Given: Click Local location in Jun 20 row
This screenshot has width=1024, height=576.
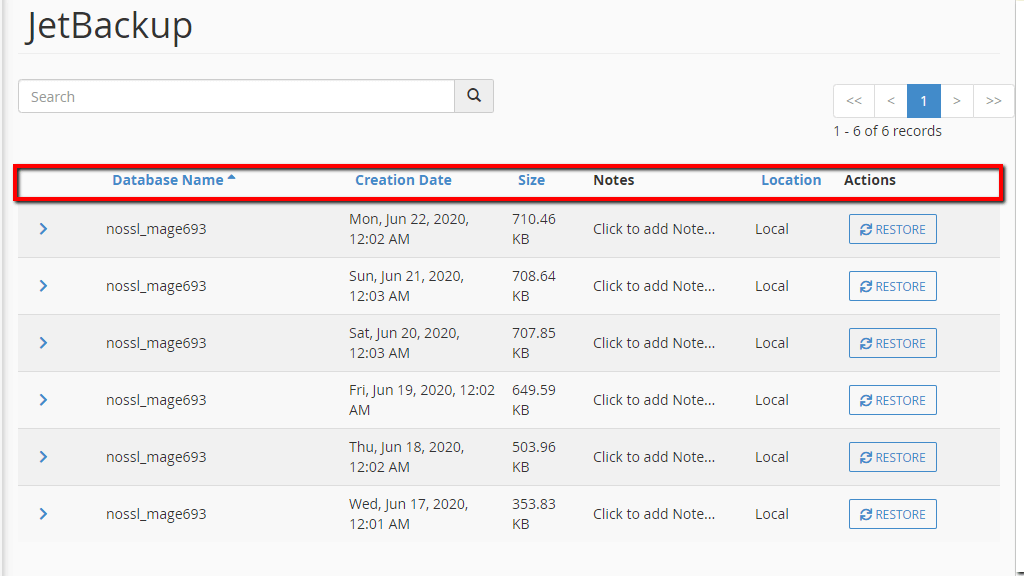Looking at the screenshot, I should (x=772, y=343).
